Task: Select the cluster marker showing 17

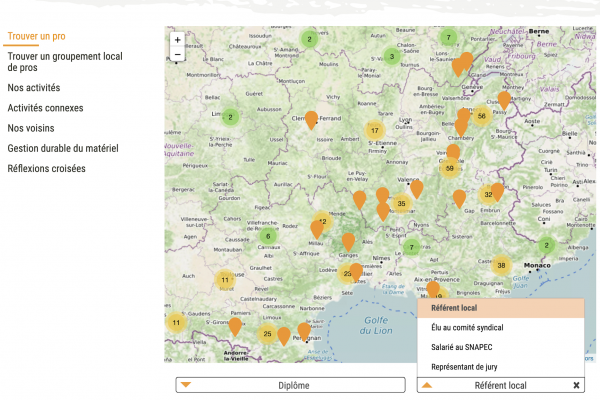Action: tap(375, 130)
